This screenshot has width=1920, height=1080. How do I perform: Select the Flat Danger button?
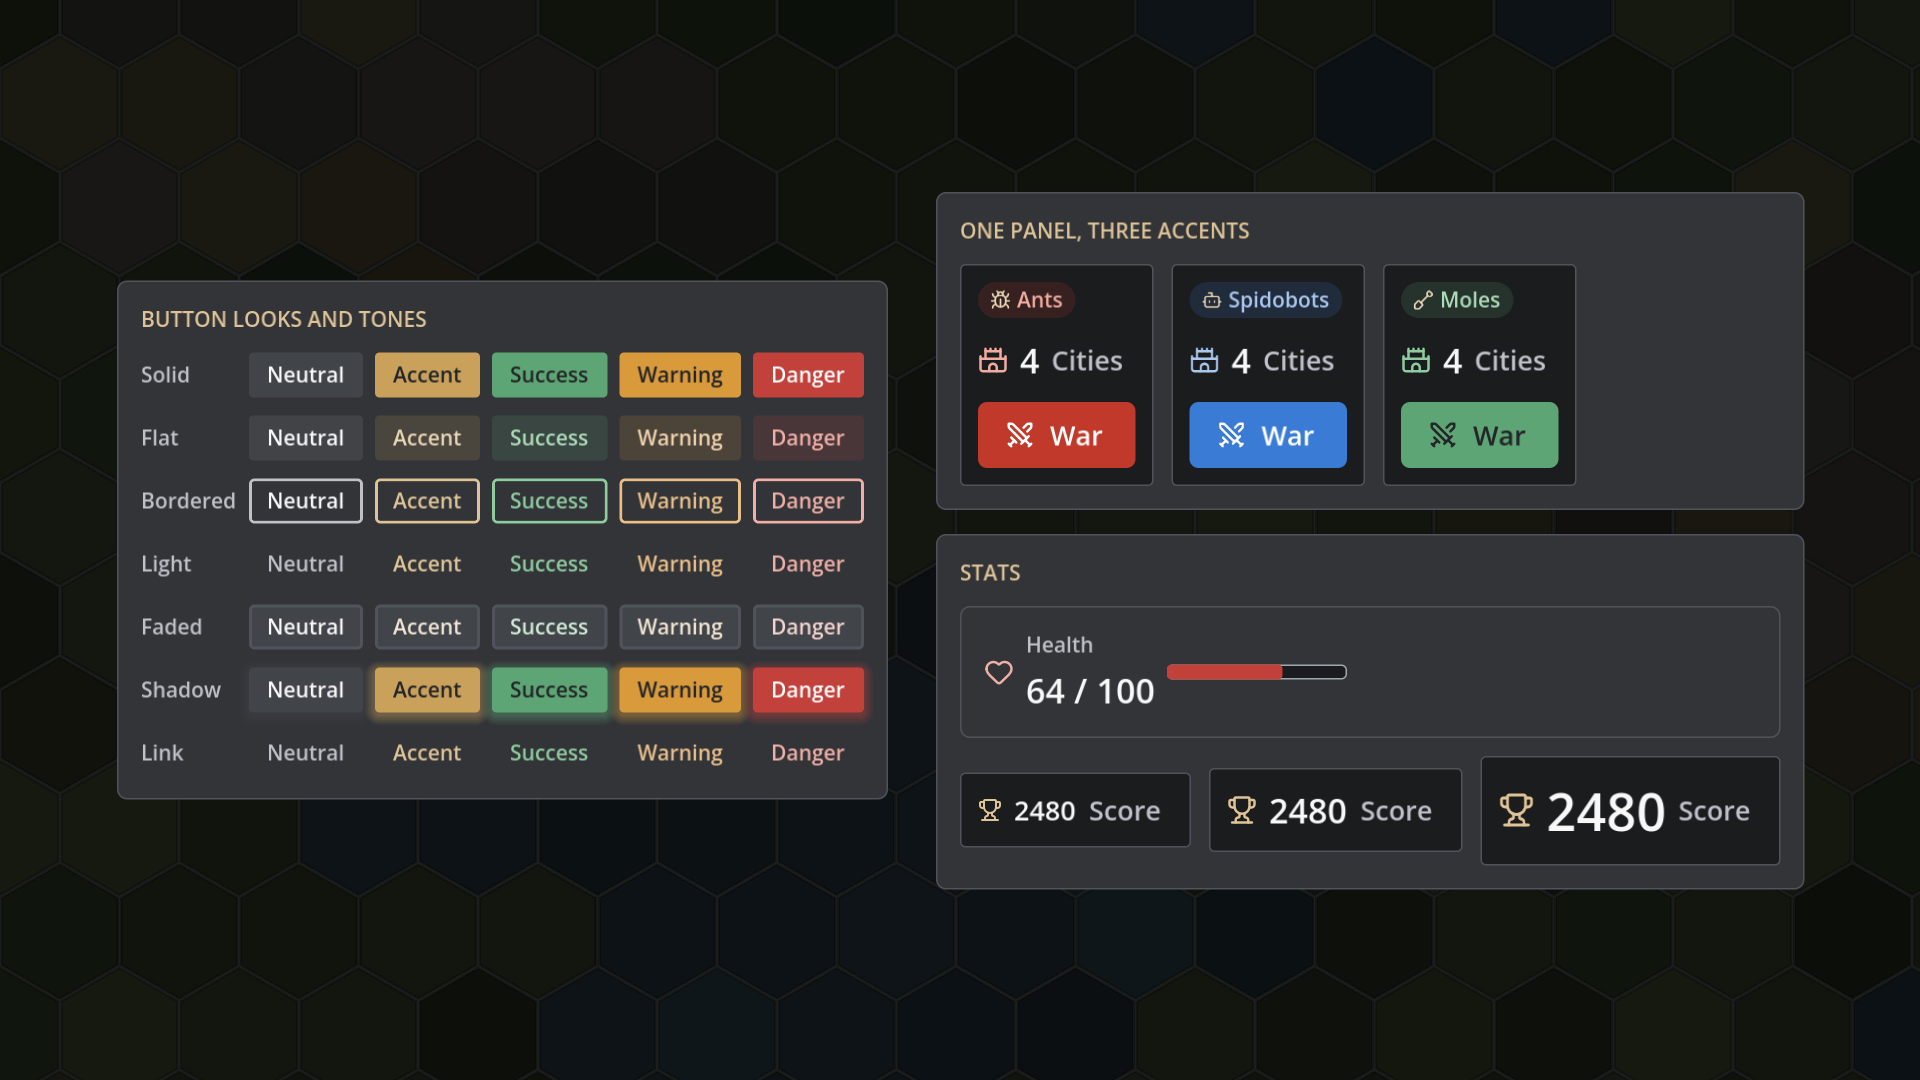pos(808,438)
